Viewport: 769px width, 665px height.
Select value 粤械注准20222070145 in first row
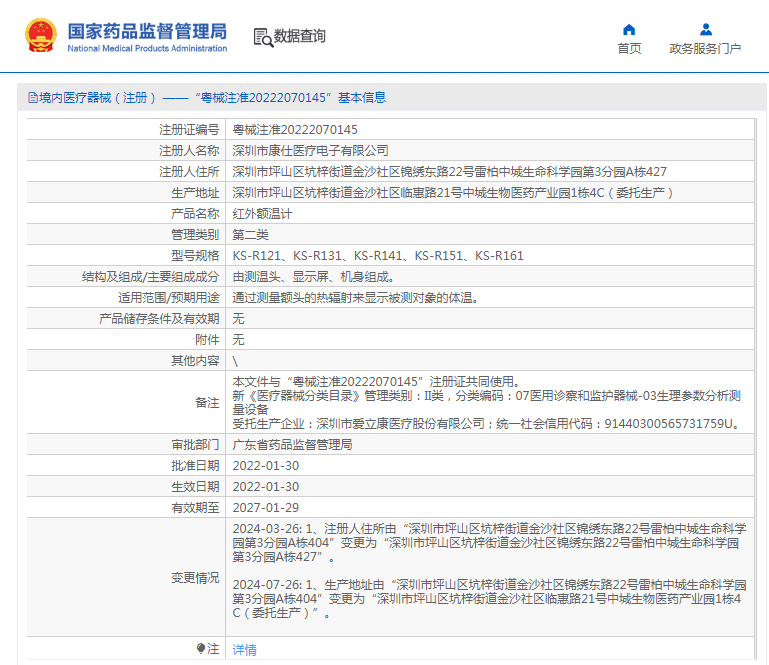click(x=295, y=129)
